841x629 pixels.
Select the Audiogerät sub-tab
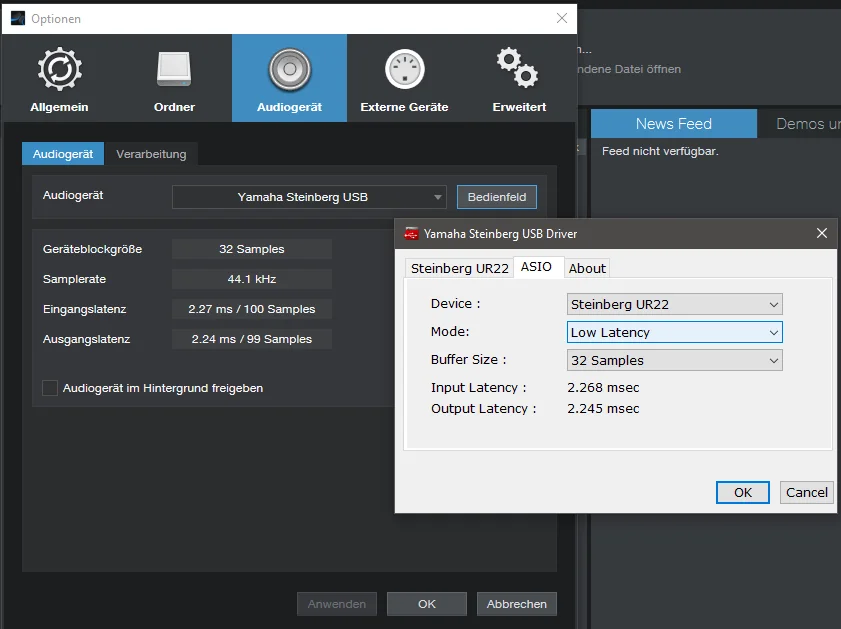[63, 154]
